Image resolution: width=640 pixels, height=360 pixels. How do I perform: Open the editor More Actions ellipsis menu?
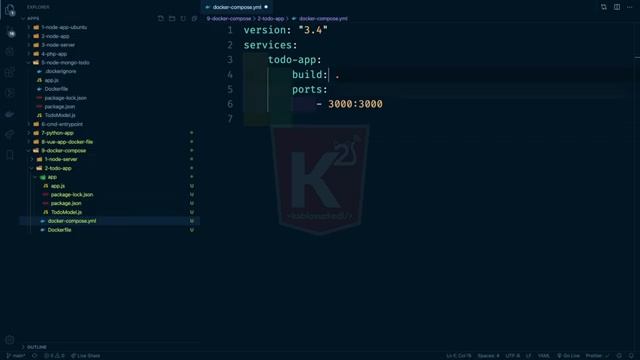coord(629,7)
